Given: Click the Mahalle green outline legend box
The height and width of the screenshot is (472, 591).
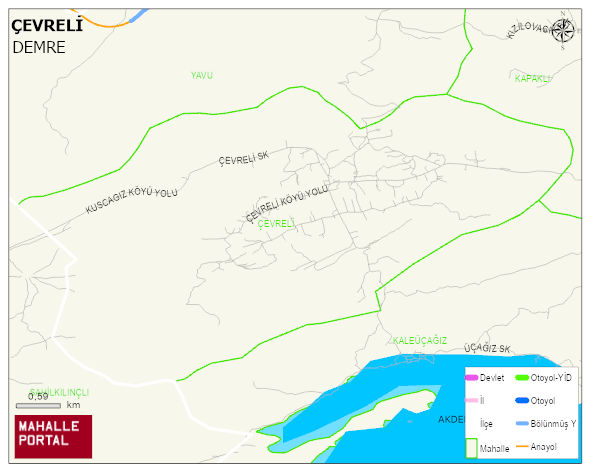Looking at the screenshot, I should click(x=472, y=448).
